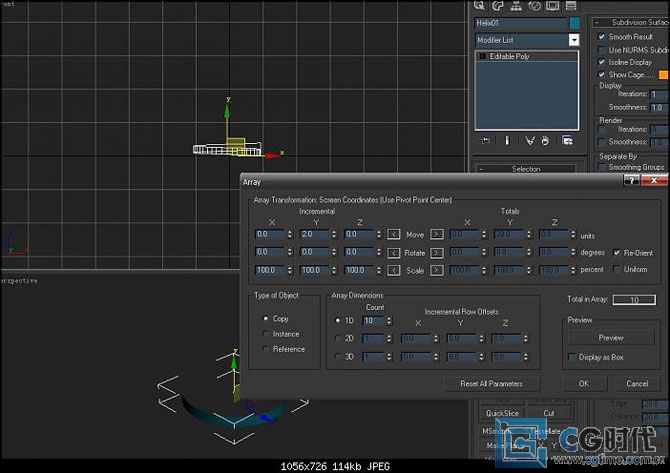Open the Modifier List dropdown
Screen dimensions: 670x473
(x=574, y=40)
